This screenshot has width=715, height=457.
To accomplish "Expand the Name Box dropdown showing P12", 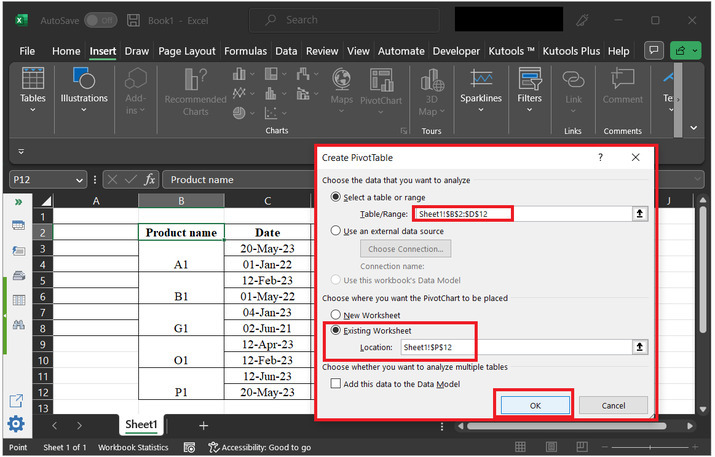I will pos(79,180).
